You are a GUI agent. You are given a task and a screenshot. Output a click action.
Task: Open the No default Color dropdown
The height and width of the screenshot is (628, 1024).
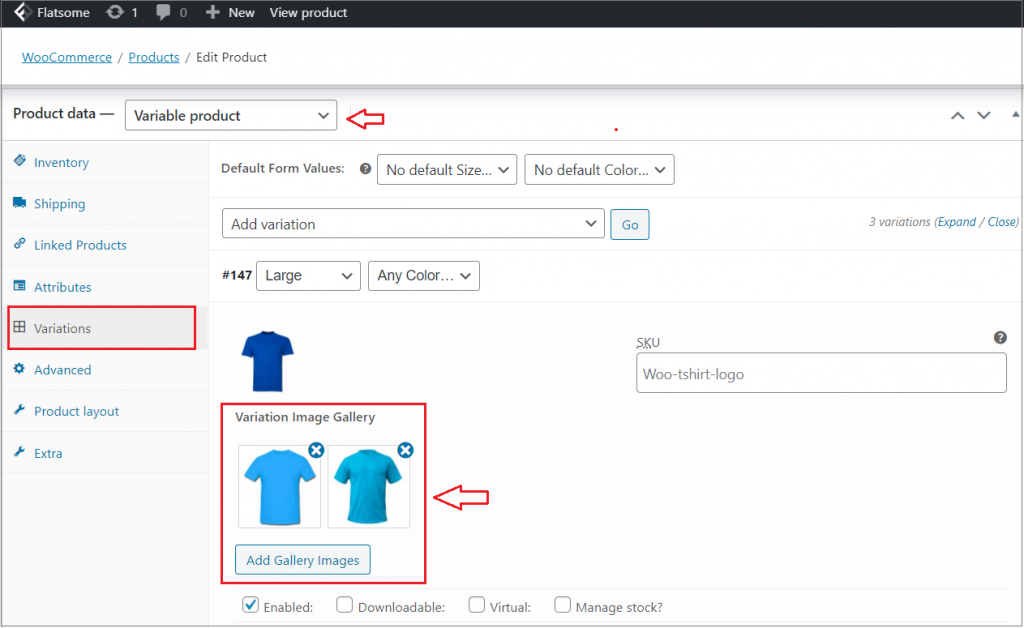[600, 170]
